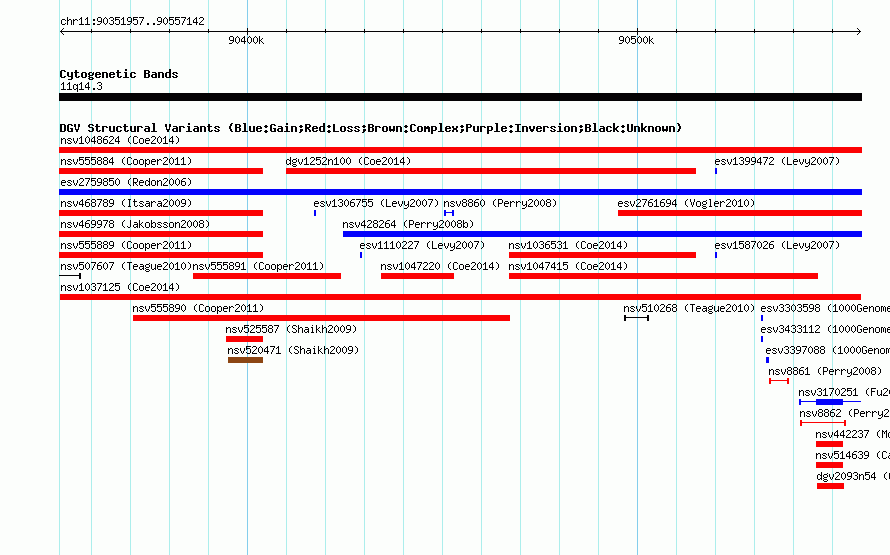Click the chr11:90351957..90557142 coordinate label

[132, 22]
